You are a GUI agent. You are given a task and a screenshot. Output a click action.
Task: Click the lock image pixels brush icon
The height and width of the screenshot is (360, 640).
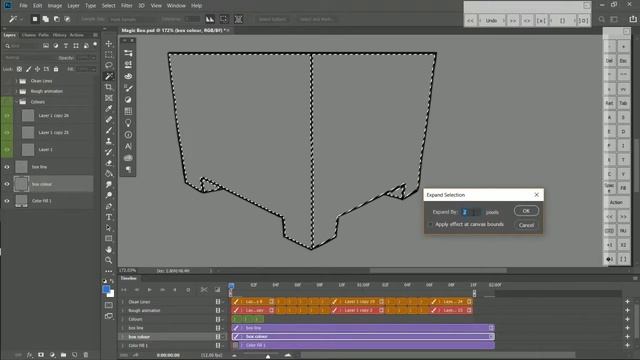pos(29,69)
